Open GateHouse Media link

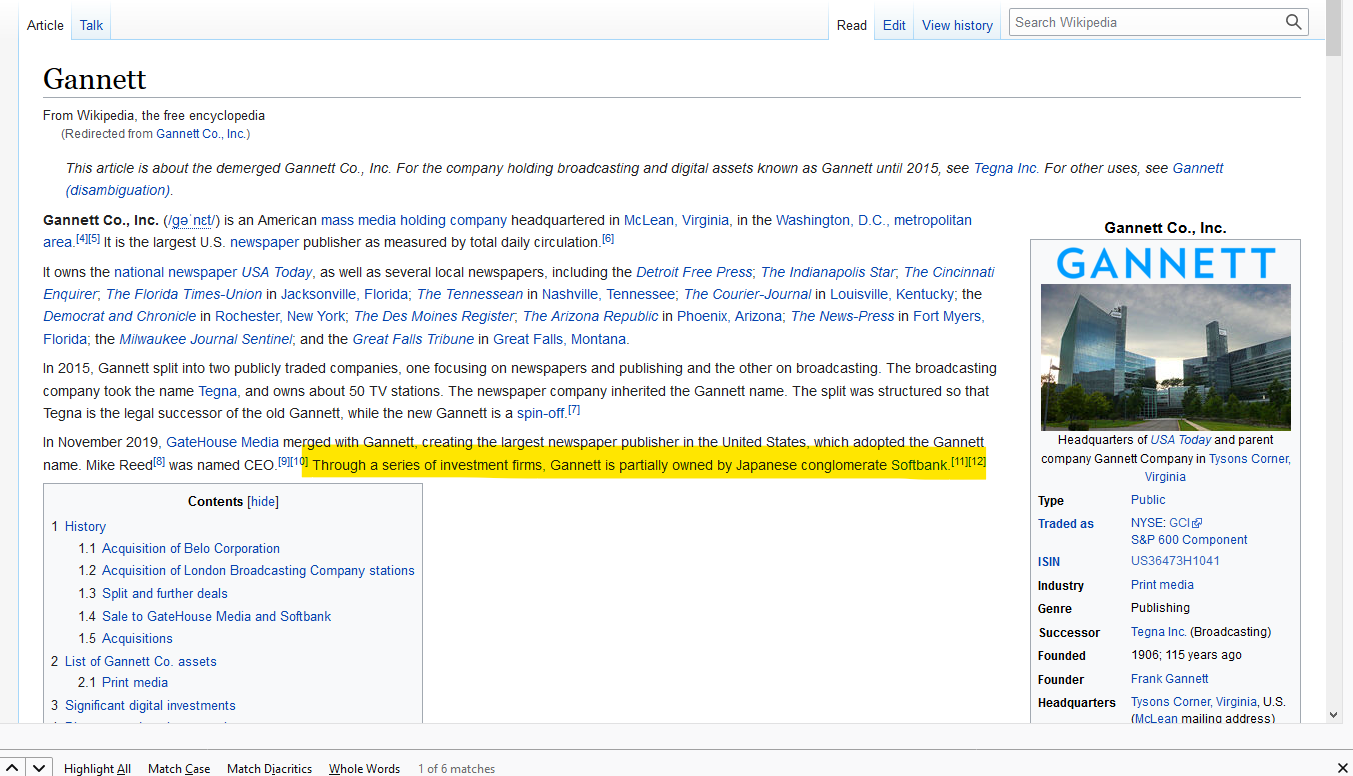click(222, 442)
